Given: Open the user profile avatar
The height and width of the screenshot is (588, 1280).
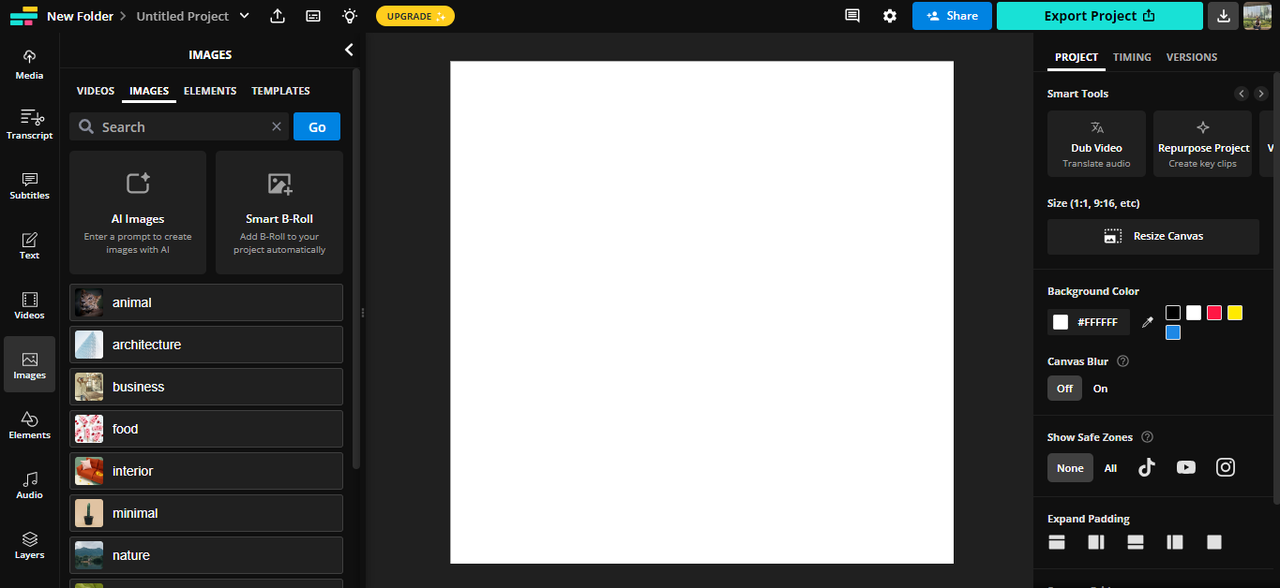Looking at the screenshot, I should click(x=1257, y=16).
